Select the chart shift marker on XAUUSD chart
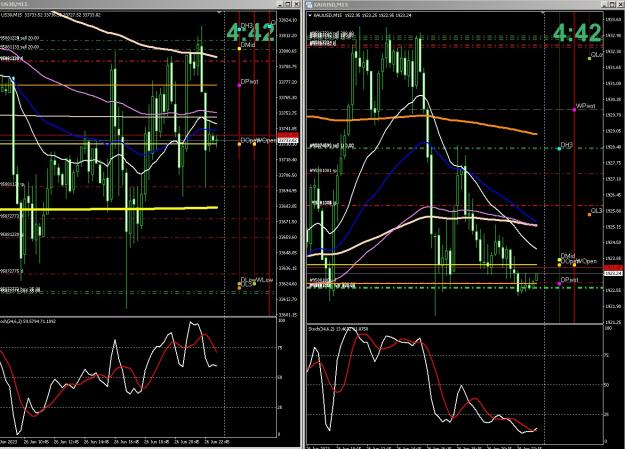This screenshot has height=449, width=625. pyautogui.click(x=543, y=13)
